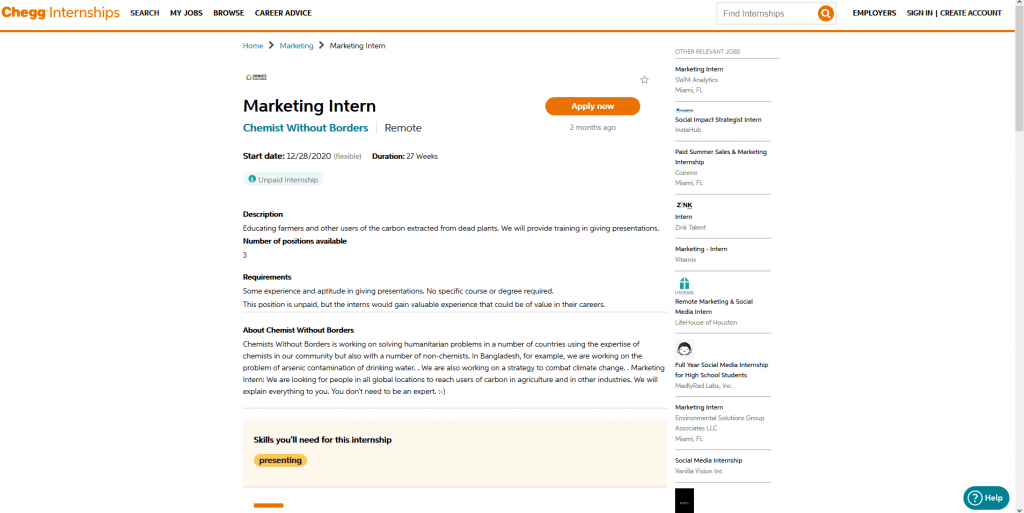The height and width of the screenshot is (513, 1024).
Task: Open the Help chat widget
Action: pyautogui.click(x=986, y=497)
